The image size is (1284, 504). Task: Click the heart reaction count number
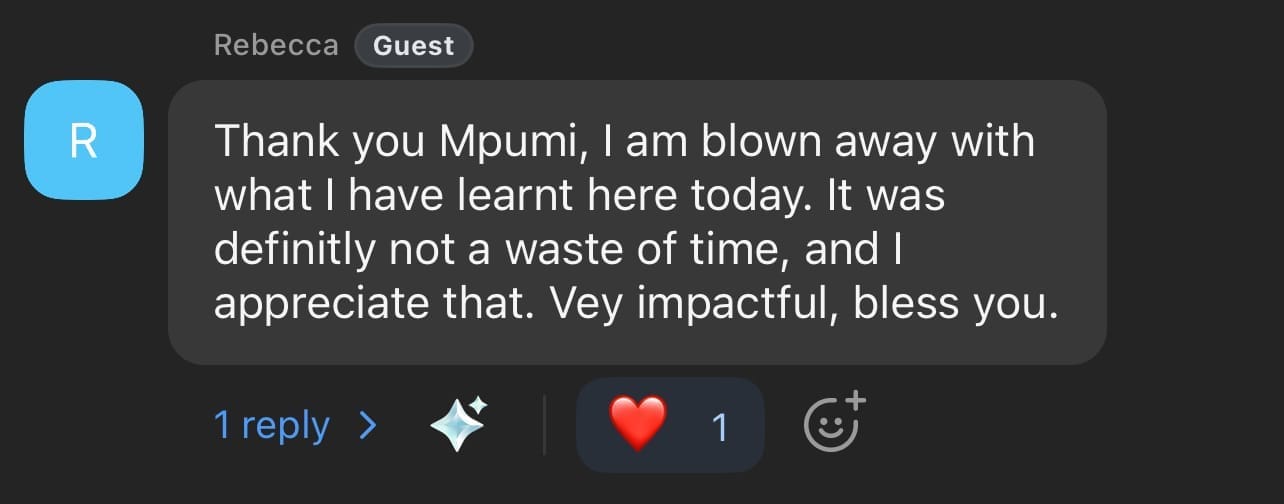[x=719, y=428]
